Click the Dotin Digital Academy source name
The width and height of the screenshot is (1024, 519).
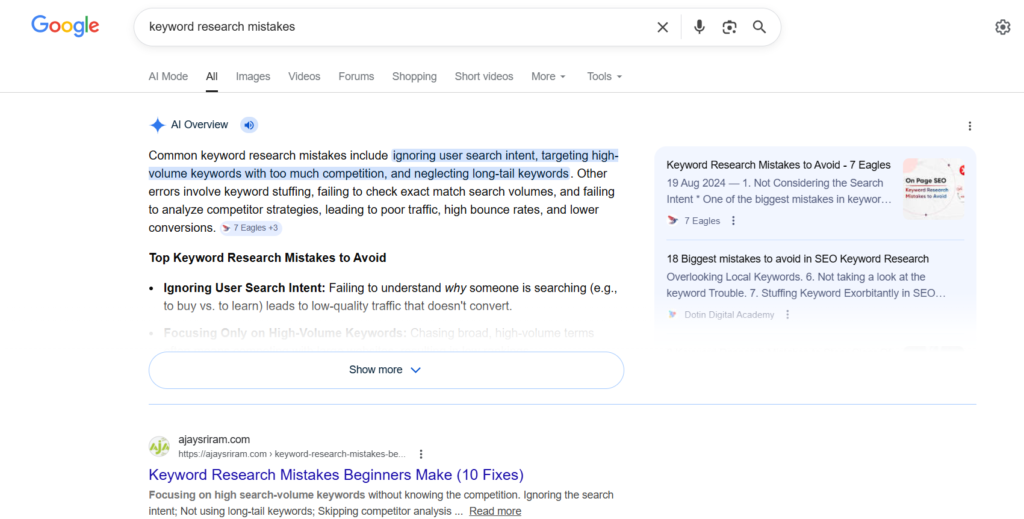(729, 315)
